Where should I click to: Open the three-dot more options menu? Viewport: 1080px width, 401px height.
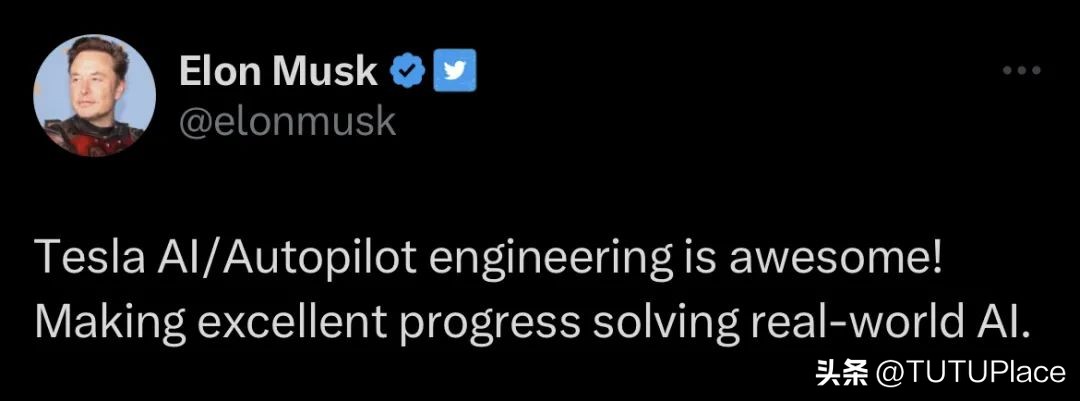tap(1022, 72)
